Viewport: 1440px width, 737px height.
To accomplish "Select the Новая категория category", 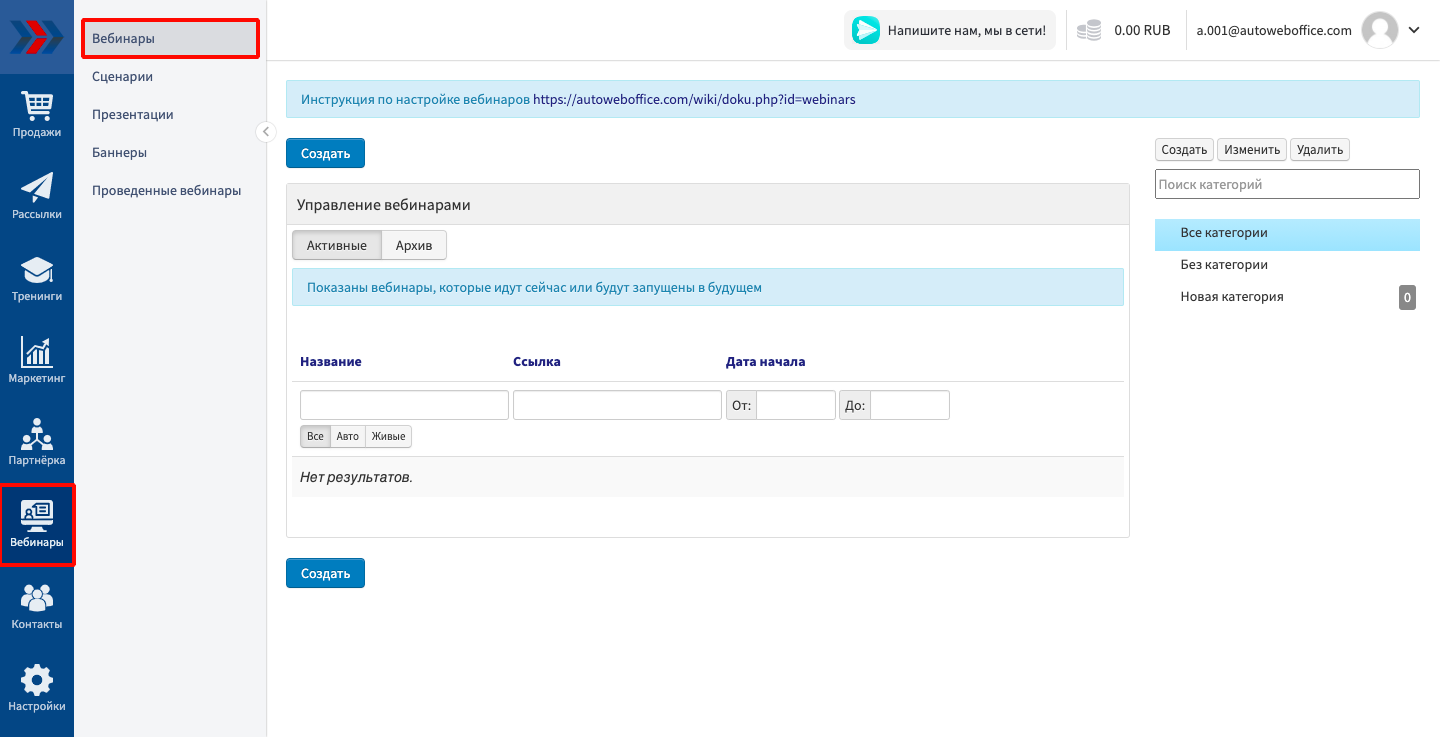I will click(1231, 297).
